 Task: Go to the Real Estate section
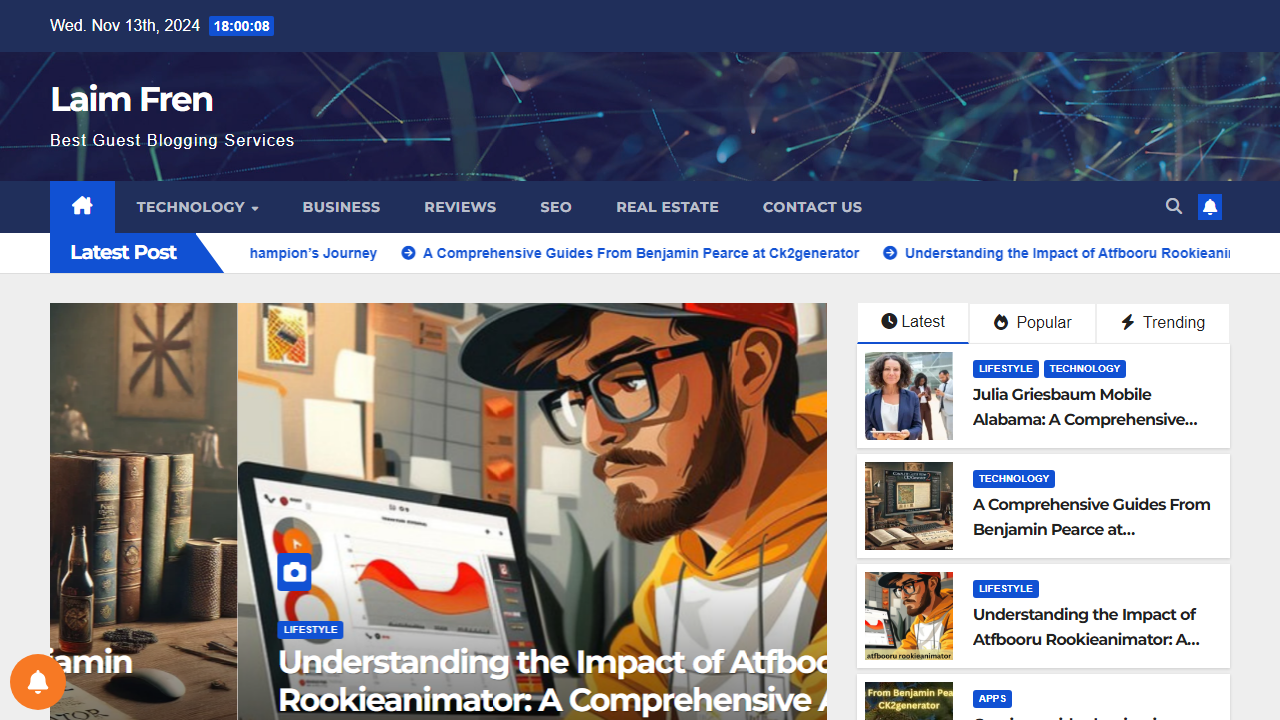click(667, 207)
